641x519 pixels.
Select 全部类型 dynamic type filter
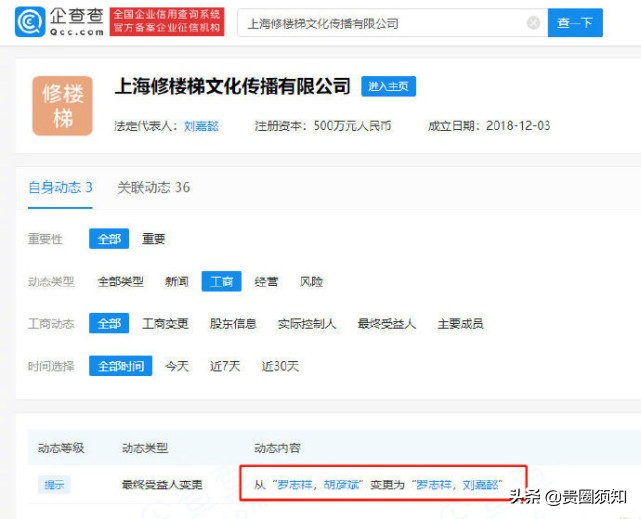[x=121, y=282]
